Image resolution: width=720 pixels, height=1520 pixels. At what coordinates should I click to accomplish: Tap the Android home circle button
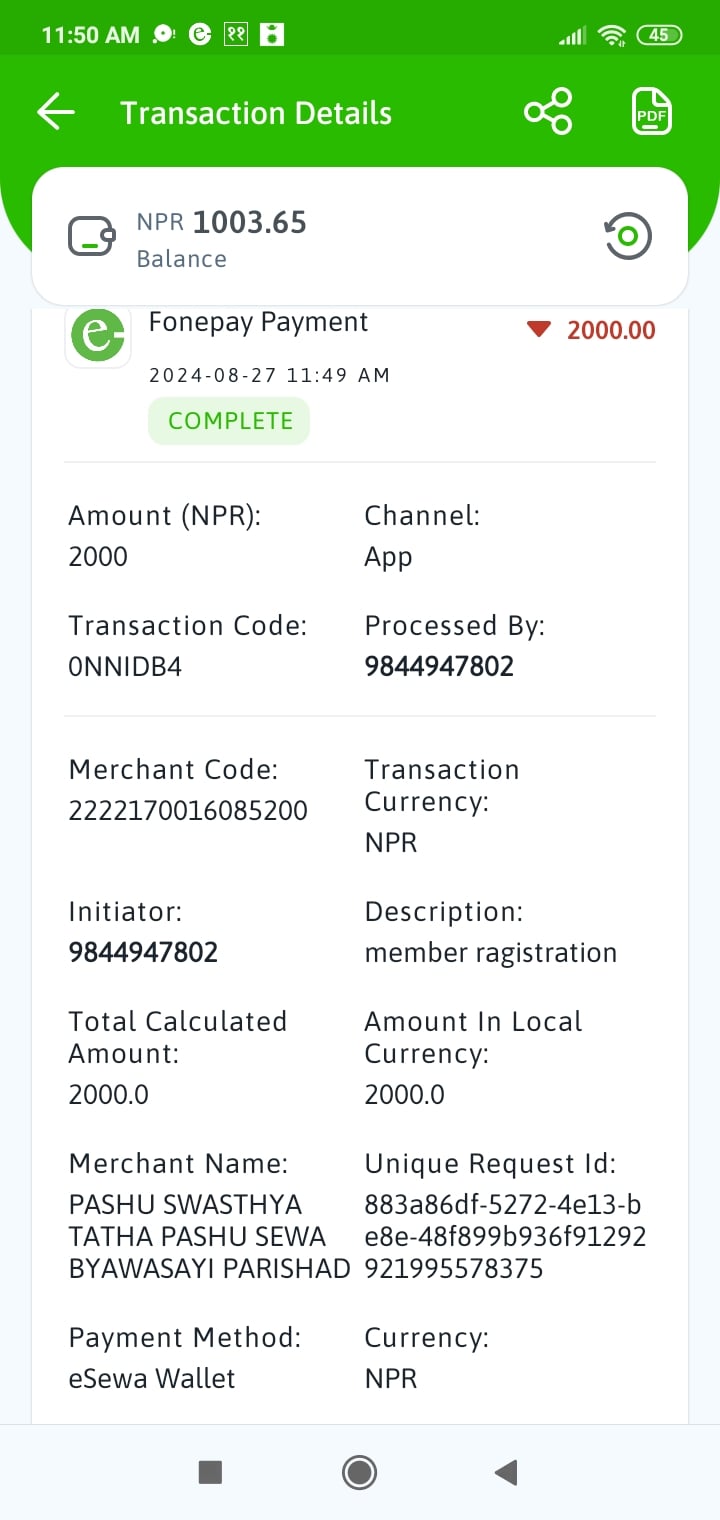(359, 1471)
